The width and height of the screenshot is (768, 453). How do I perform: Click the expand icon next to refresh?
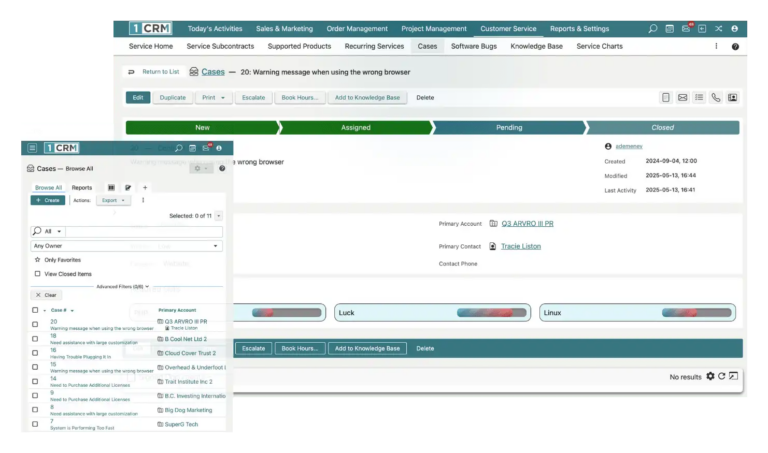[733, 376]
